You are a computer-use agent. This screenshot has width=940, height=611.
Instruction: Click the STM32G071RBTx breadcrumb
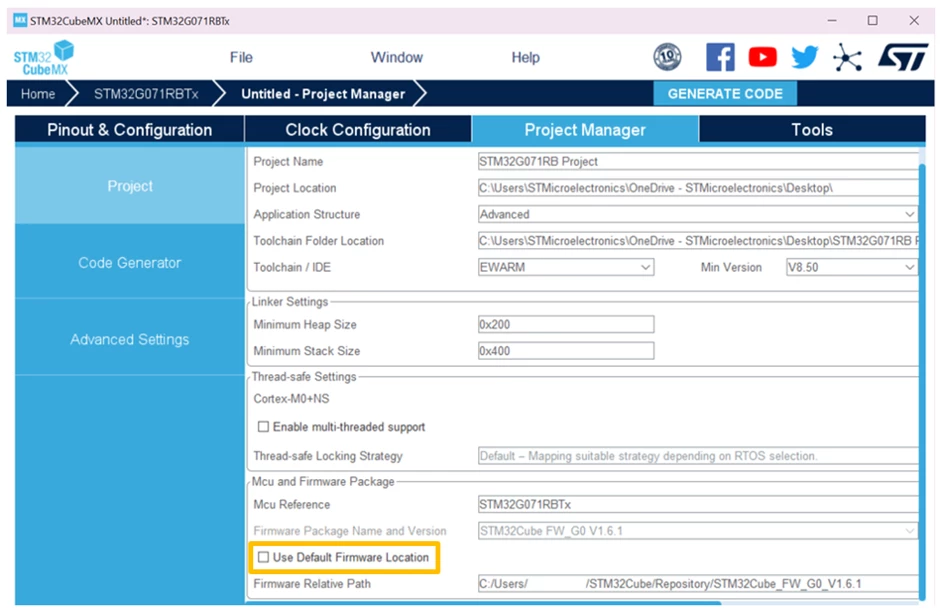click(x=146, y=94)
